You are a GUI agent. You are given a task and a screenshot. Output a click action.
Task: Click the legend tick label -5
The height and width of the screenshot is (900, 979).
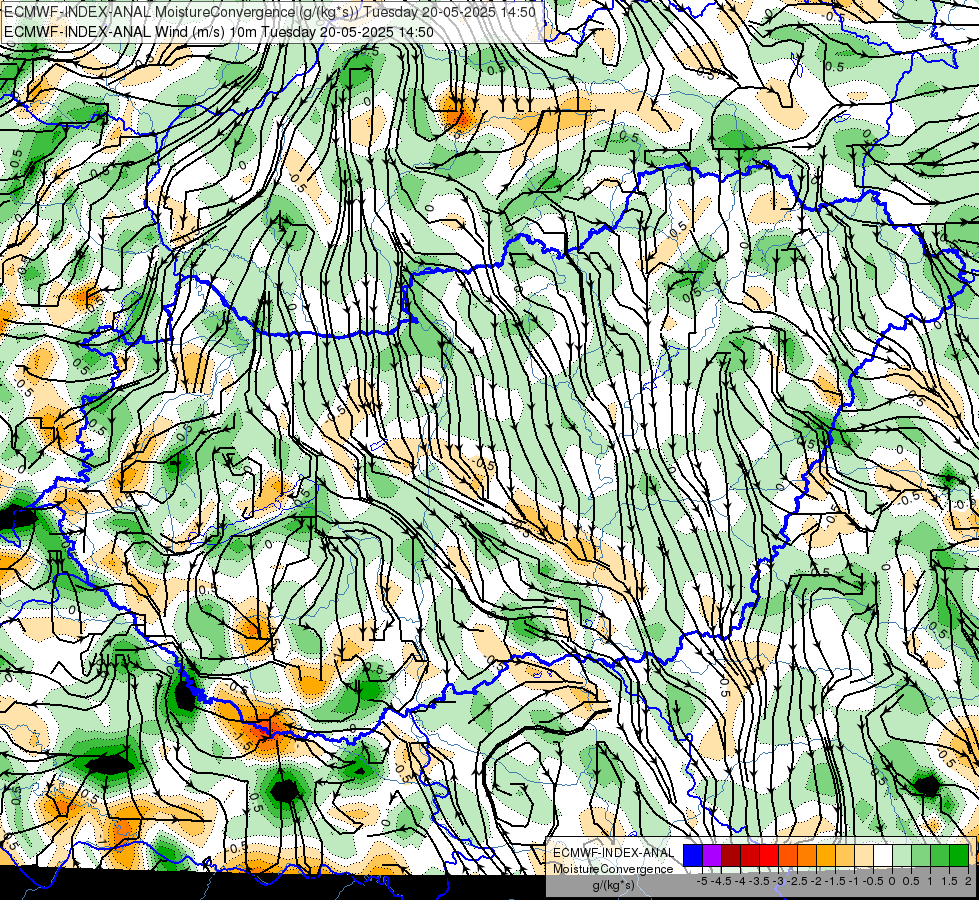coord(702,881)
